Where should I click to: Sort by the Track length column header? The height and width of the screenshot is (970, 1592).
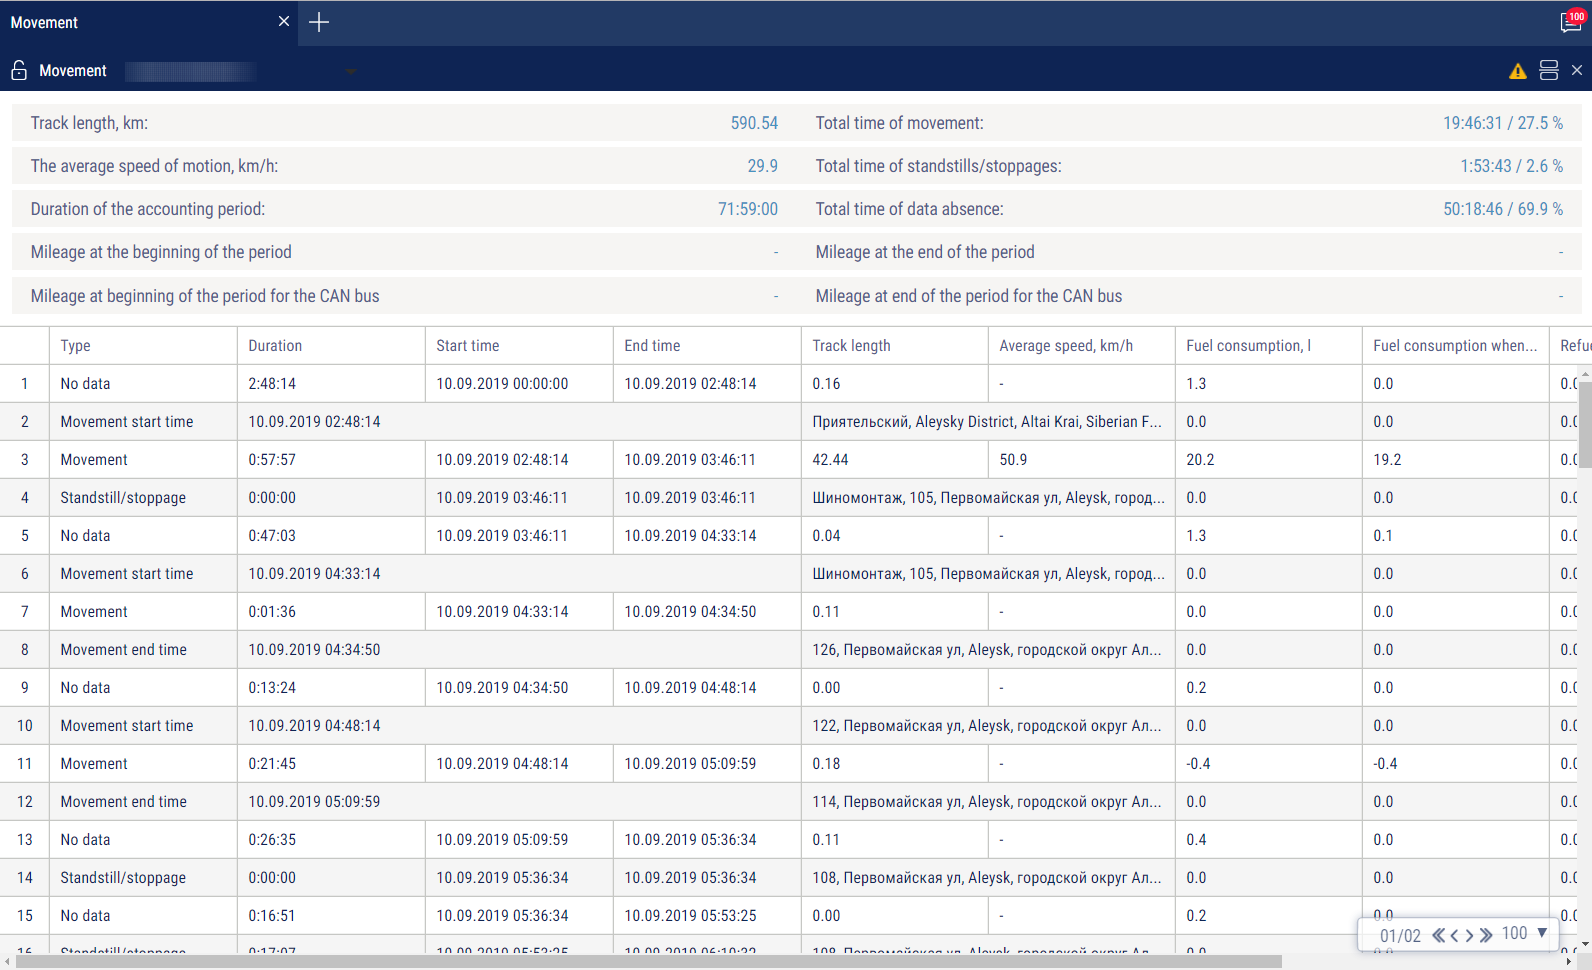point(895,345)
